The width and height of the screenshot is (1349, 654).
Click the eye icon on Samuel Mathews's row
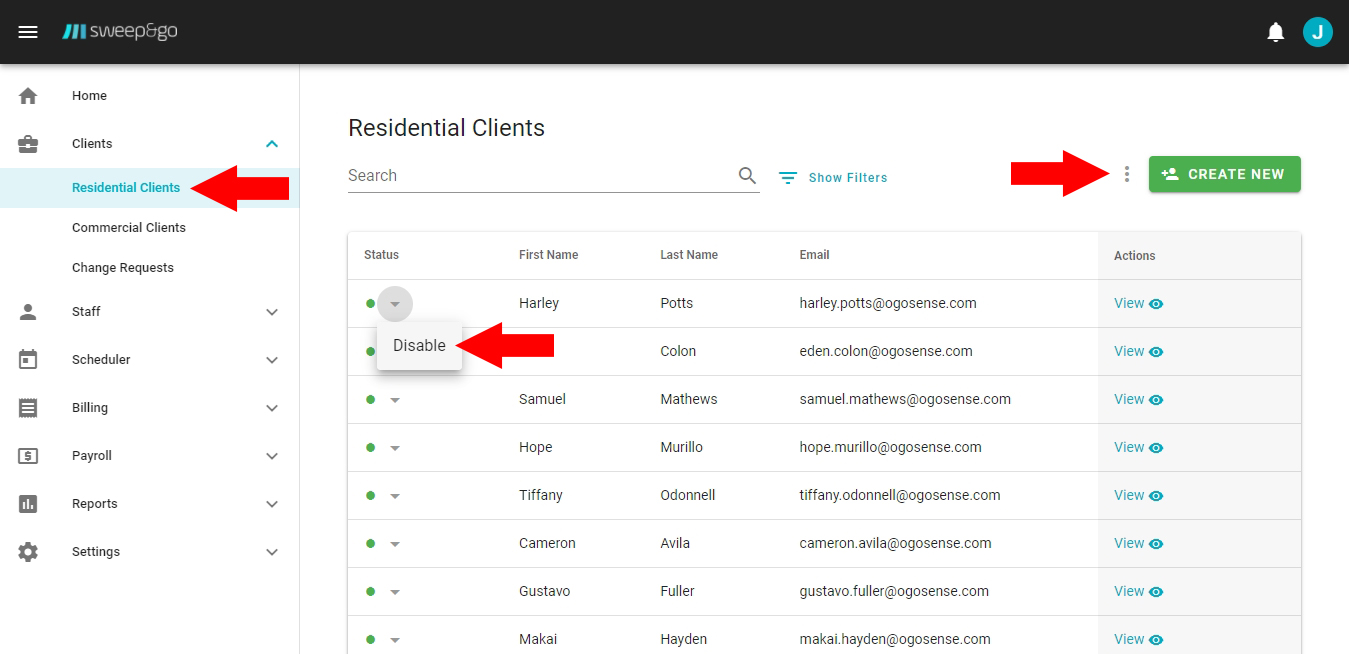1157,399
